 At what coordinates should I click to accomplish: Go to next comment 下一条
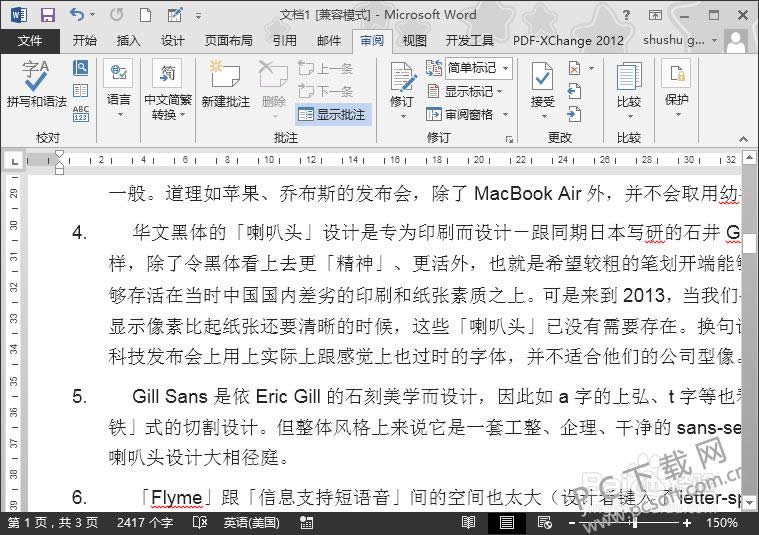tap(325, 91)
